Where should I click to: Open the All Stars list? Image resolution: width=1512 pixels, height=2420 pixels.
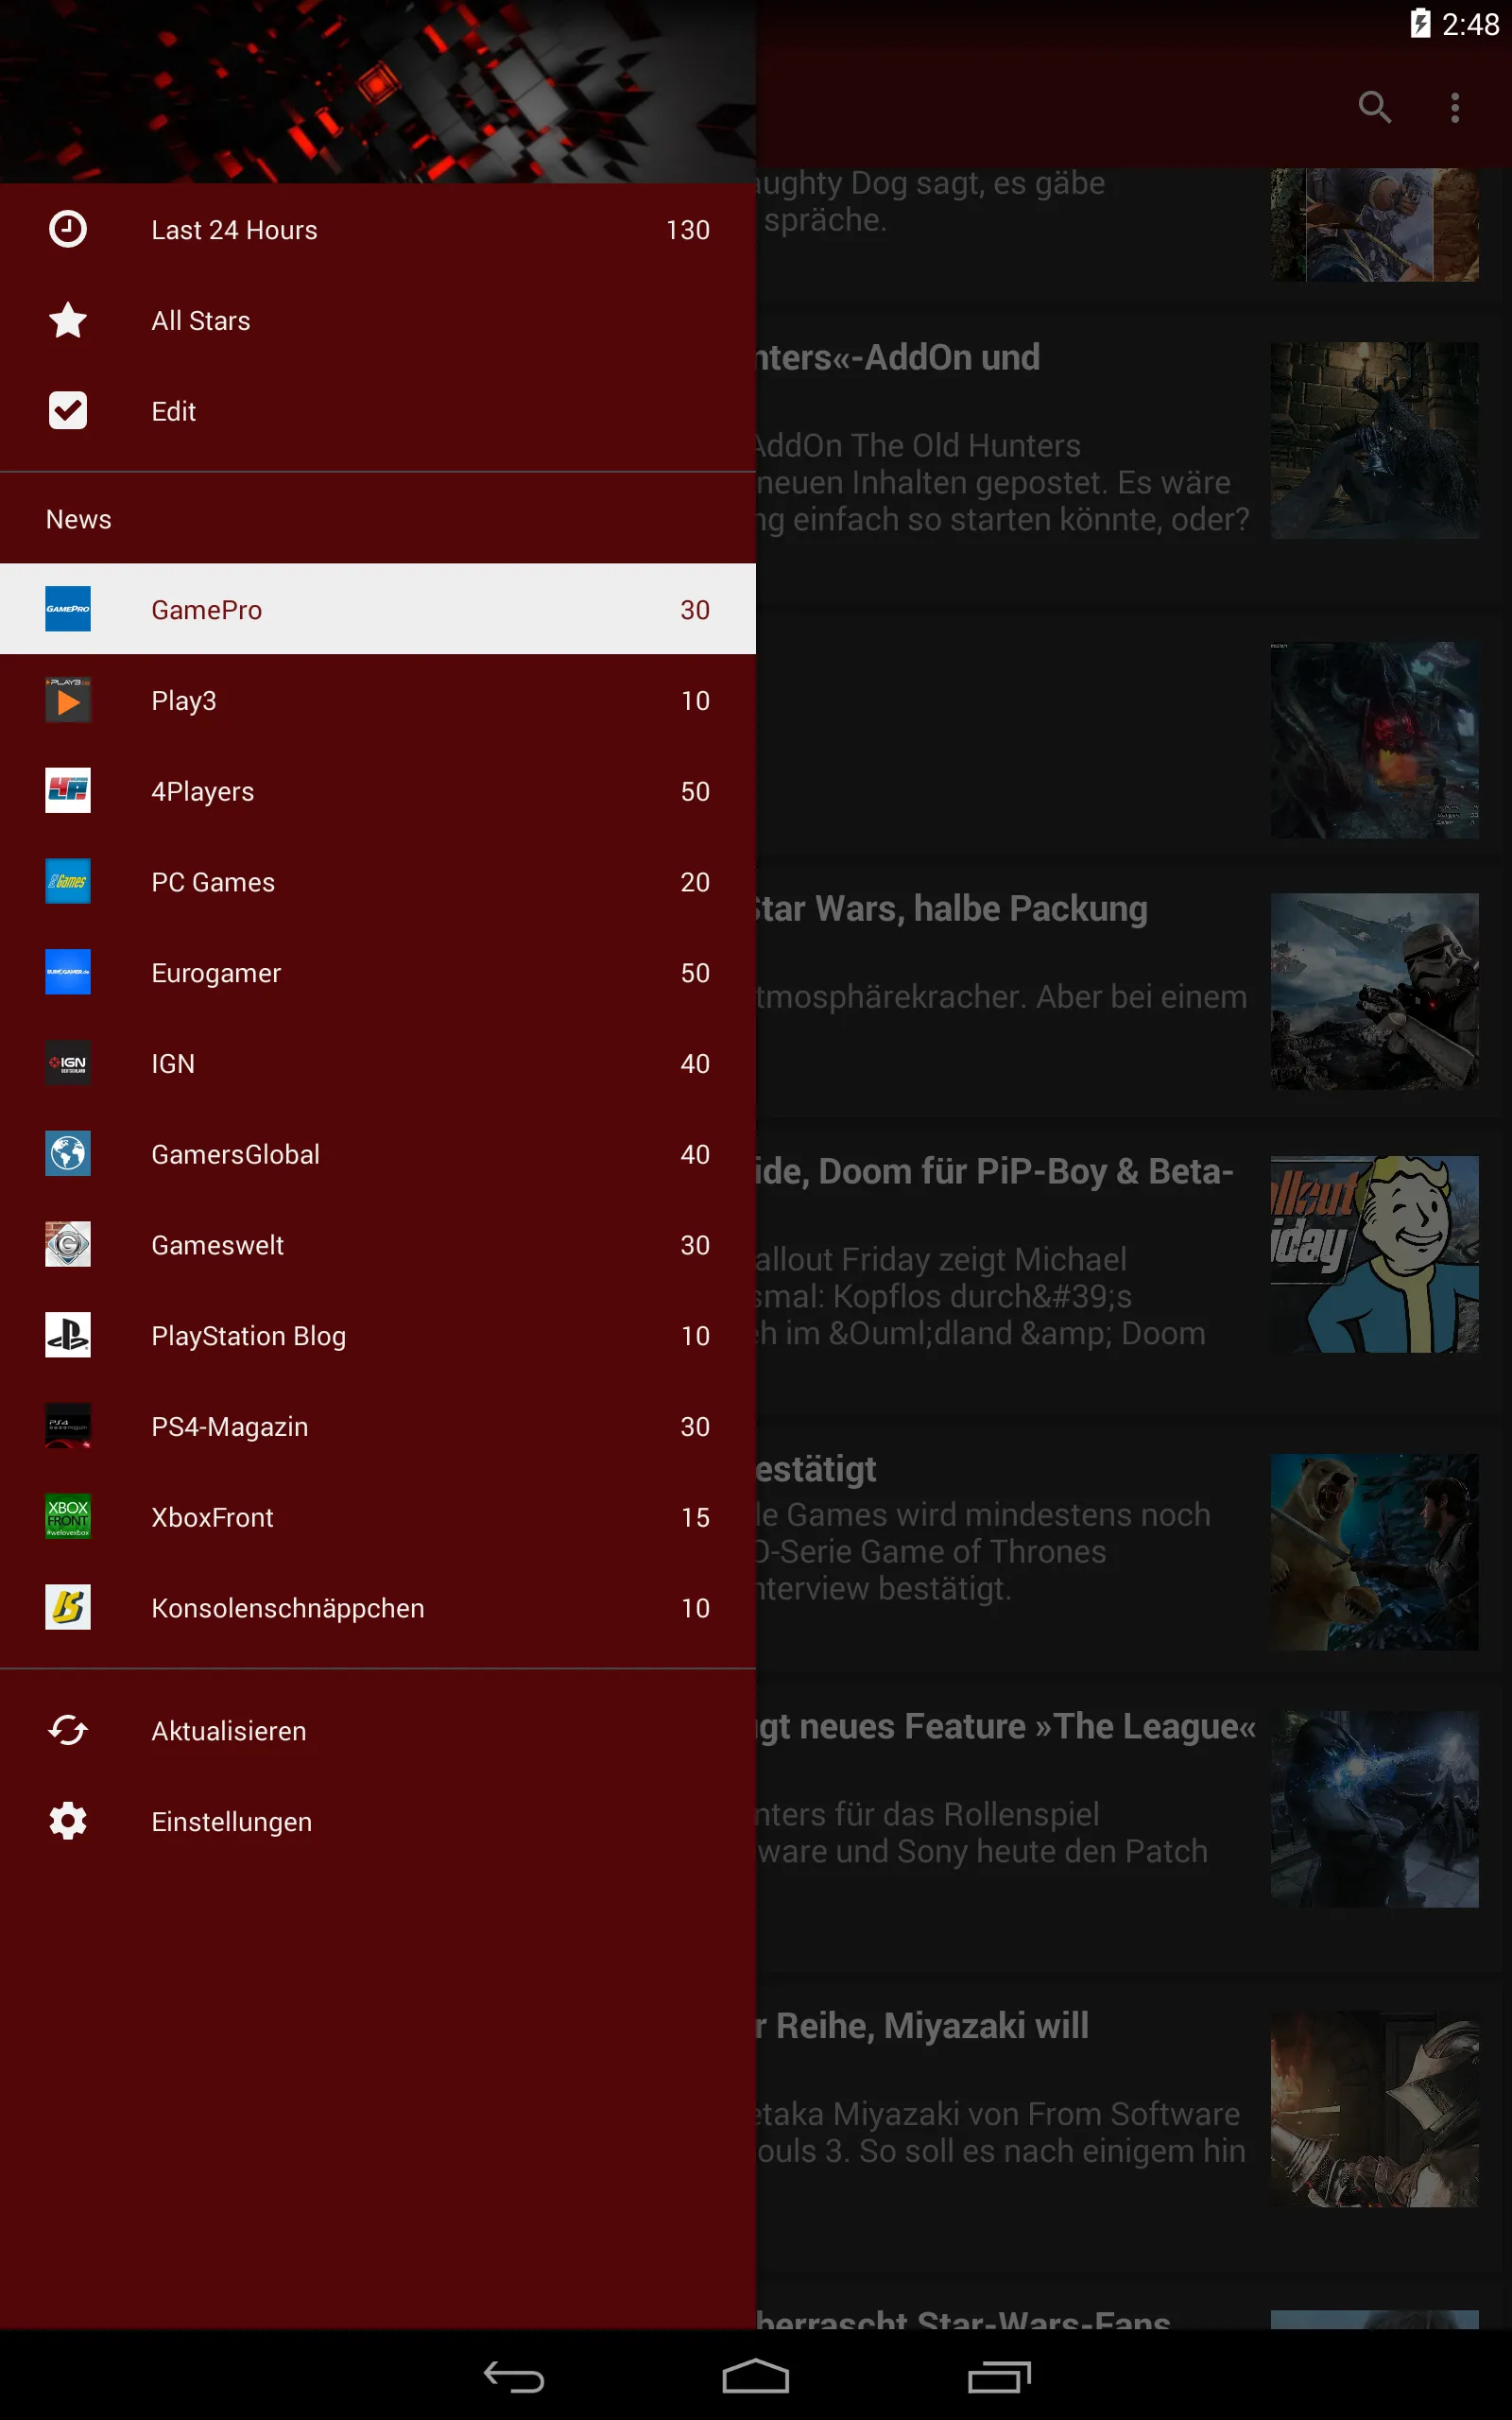pos(378,320)
